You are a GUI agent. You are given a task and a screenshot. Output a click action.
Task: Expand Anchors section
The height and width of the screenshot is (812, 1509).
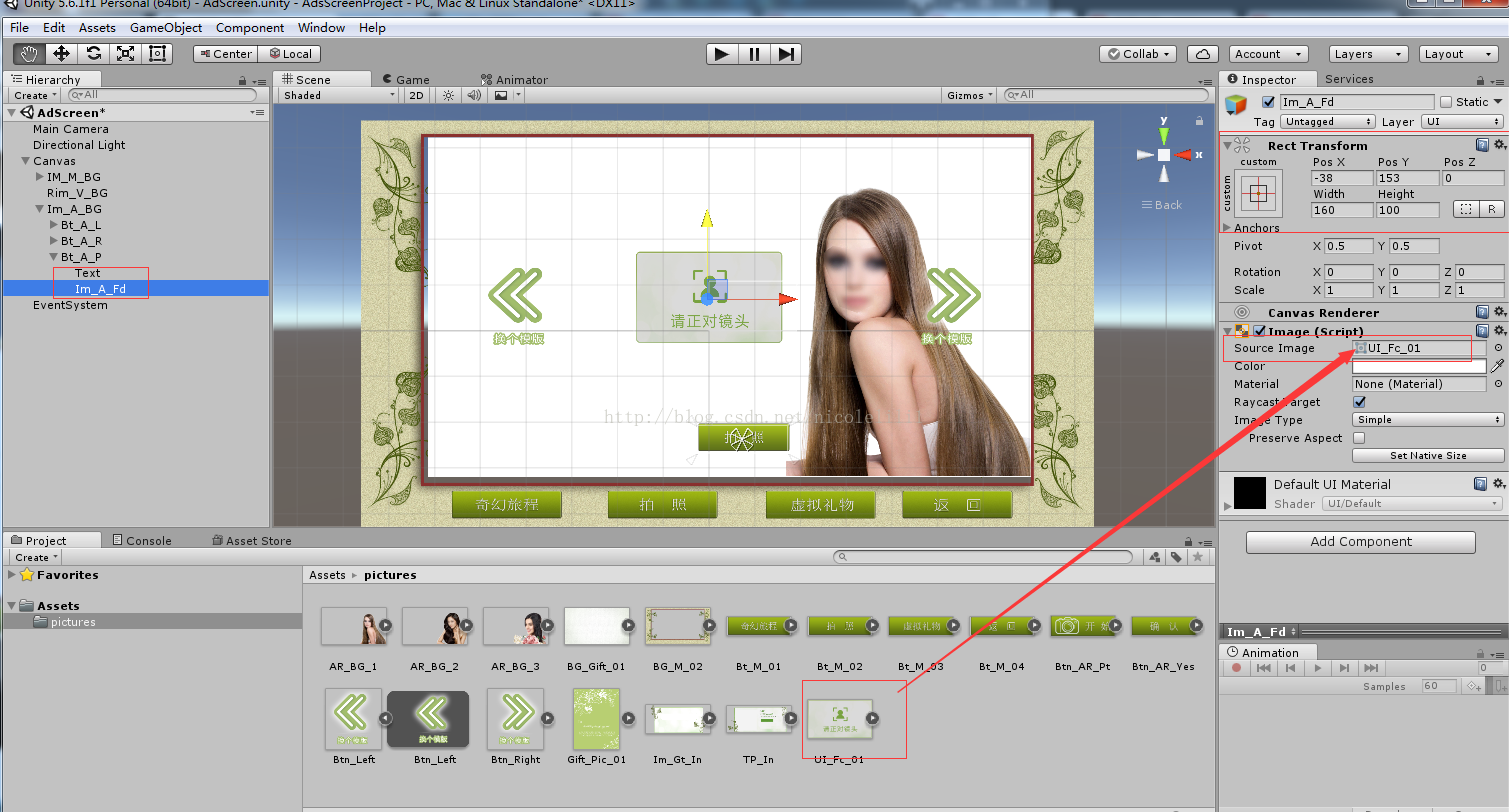(x=1228, y=228)
